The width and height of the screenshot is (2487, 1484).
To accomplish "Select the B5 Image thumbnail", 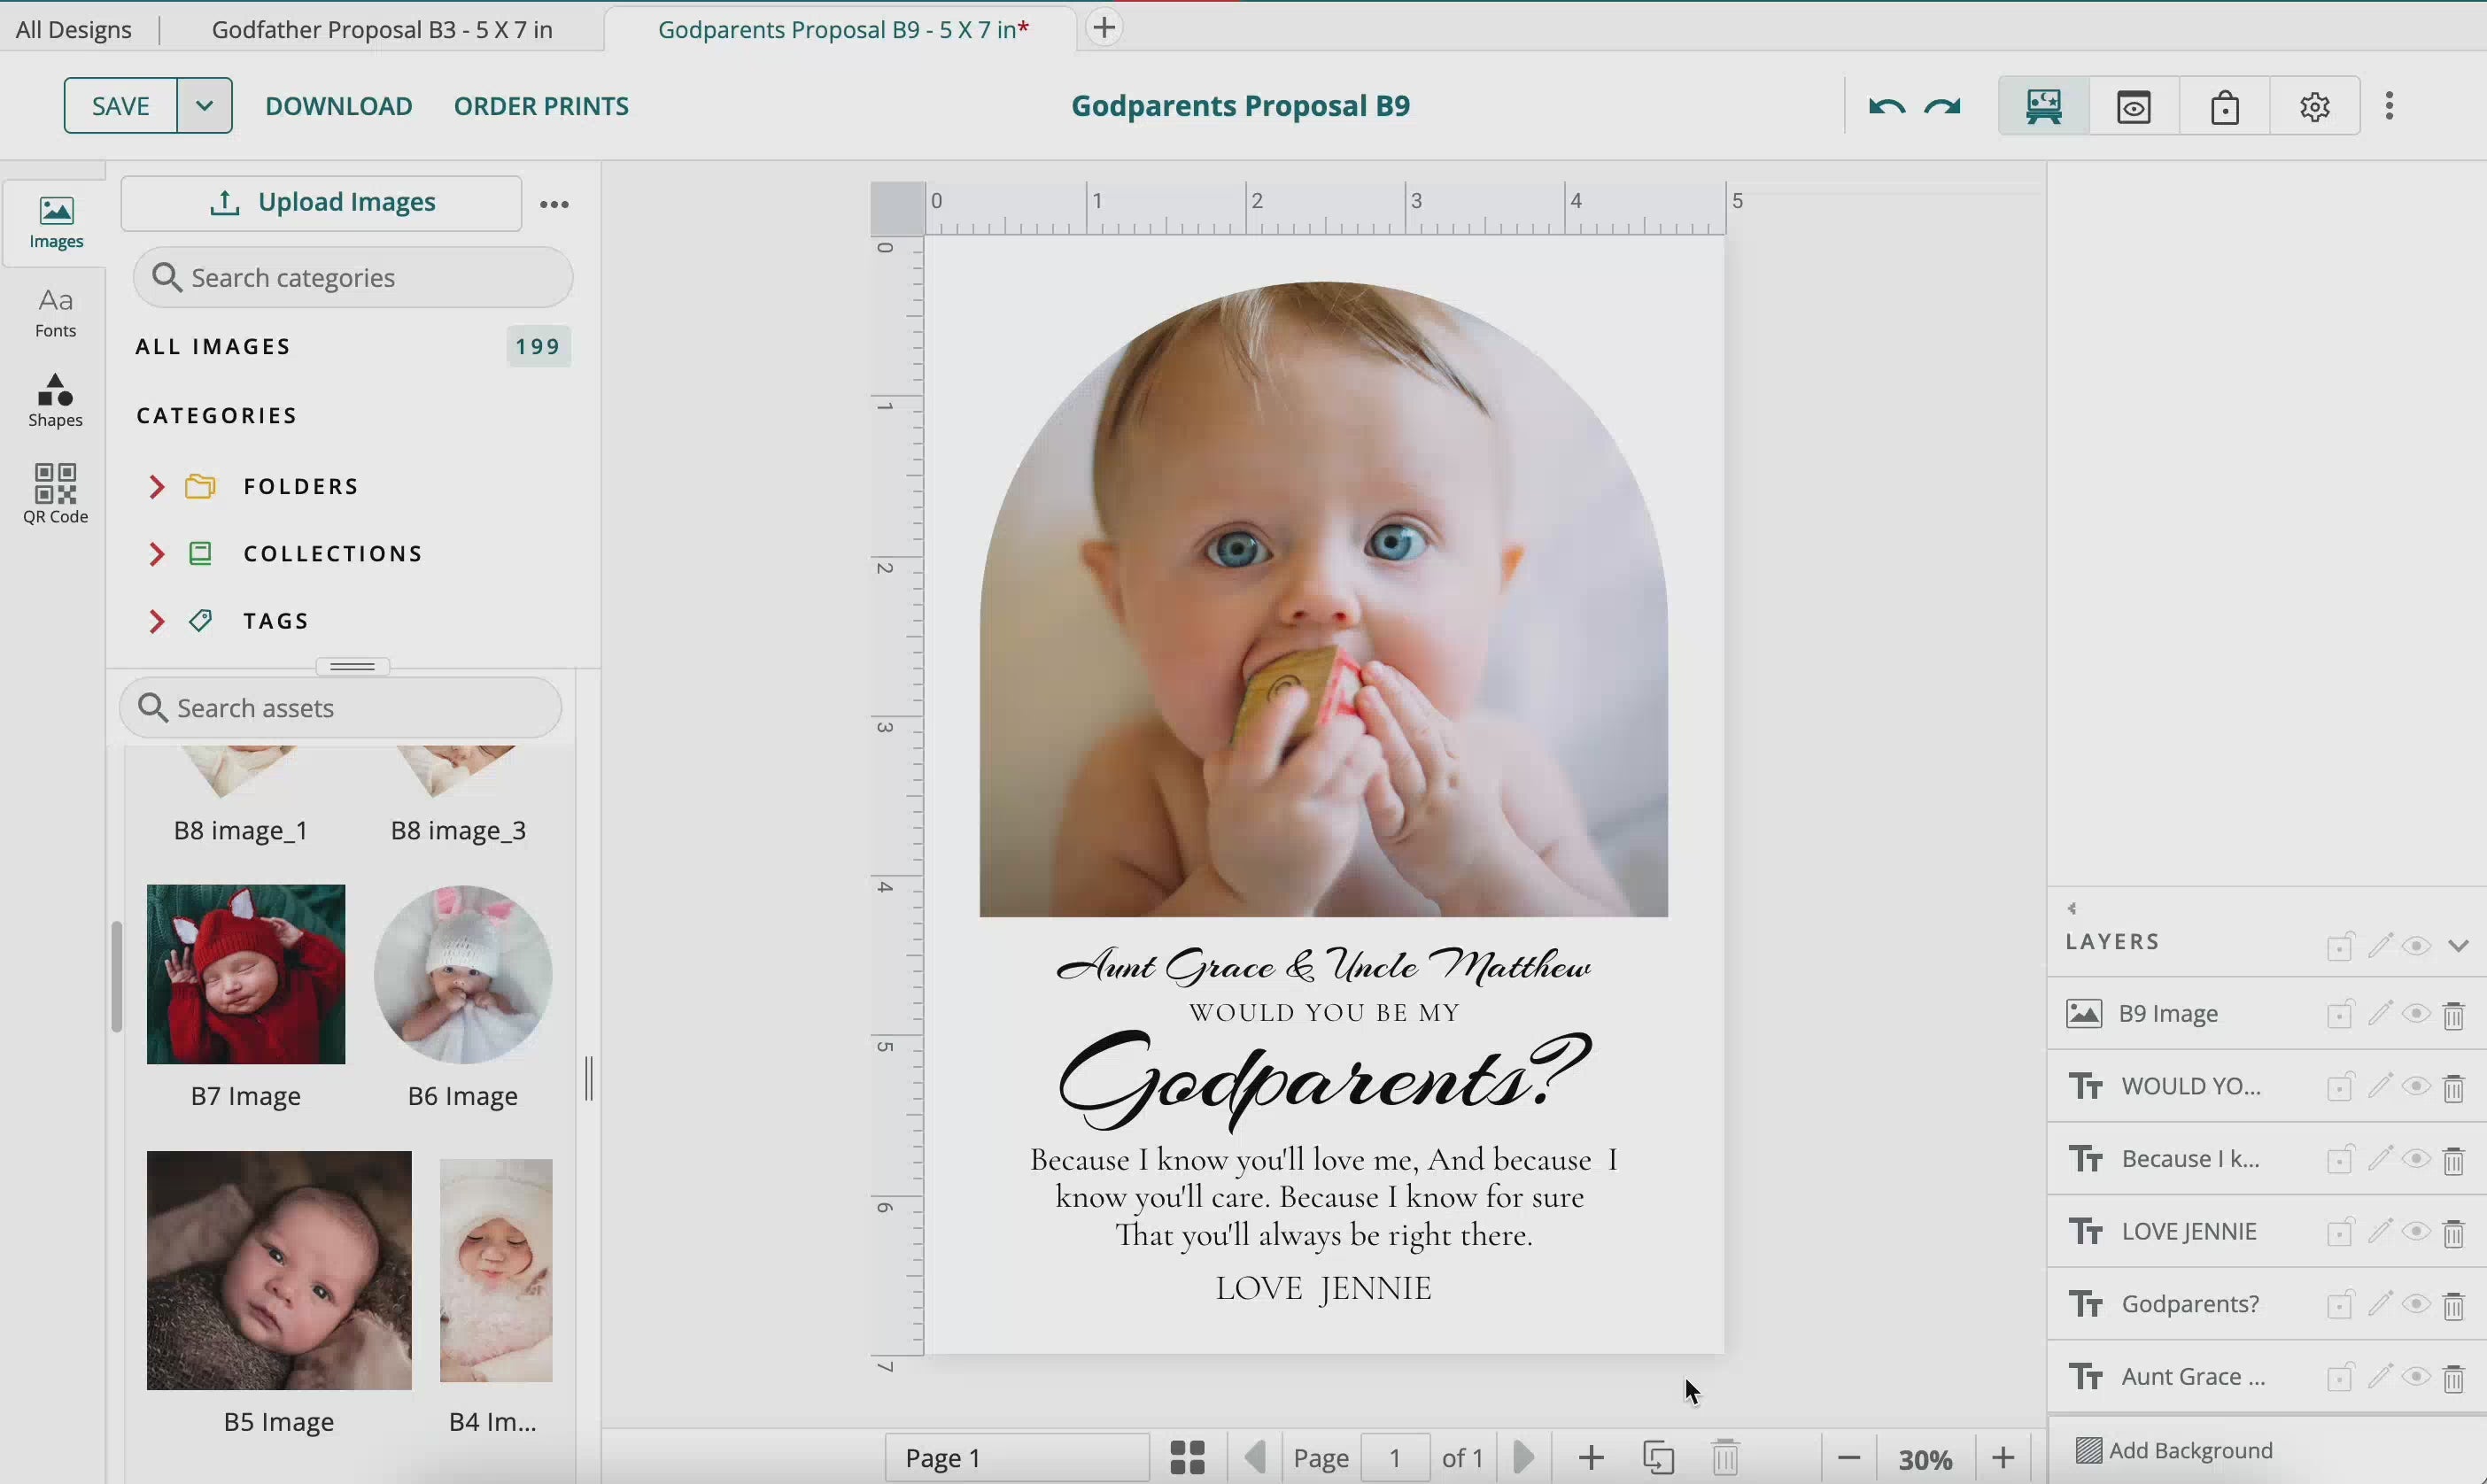I will click(279, 1270).
